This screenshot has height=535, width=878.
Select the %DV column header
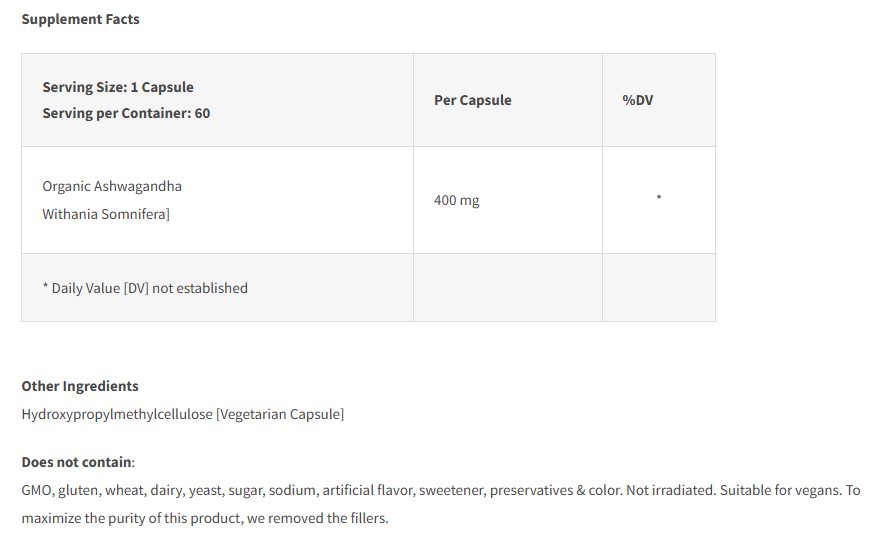(x=638, y=100)
